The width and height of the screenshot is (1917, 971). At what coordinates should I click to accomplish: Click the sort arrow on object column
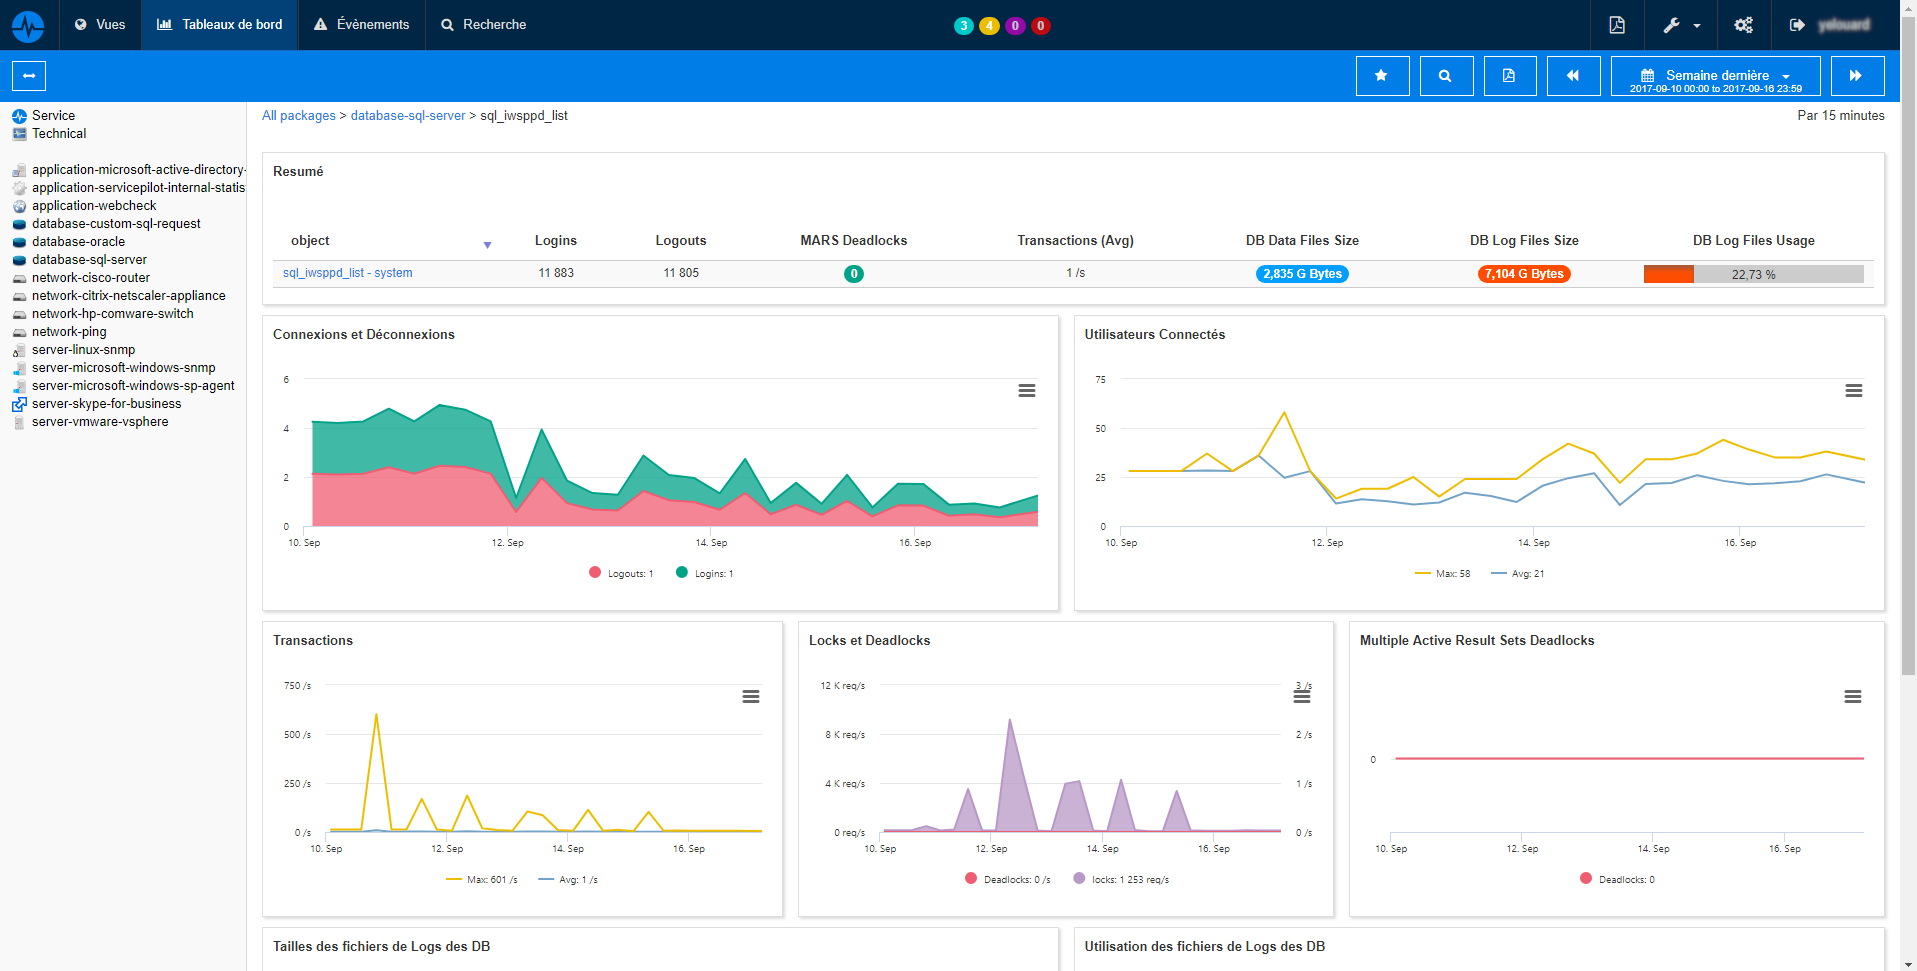pyautogui.click(x=488, y=244)
